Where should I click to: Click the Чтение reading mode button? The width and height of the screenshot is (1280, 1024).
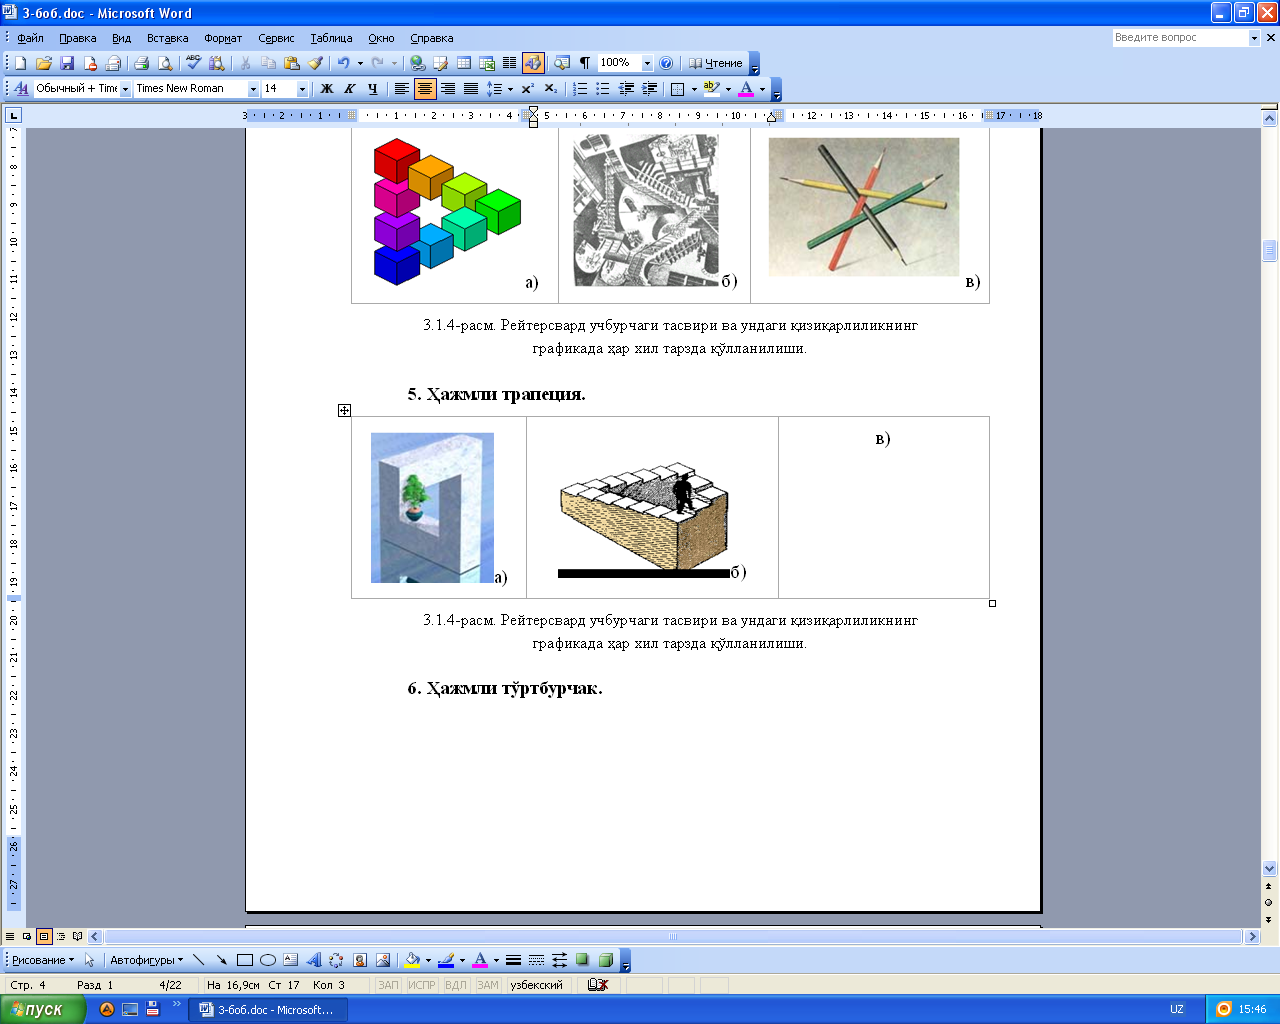point(716,63)
